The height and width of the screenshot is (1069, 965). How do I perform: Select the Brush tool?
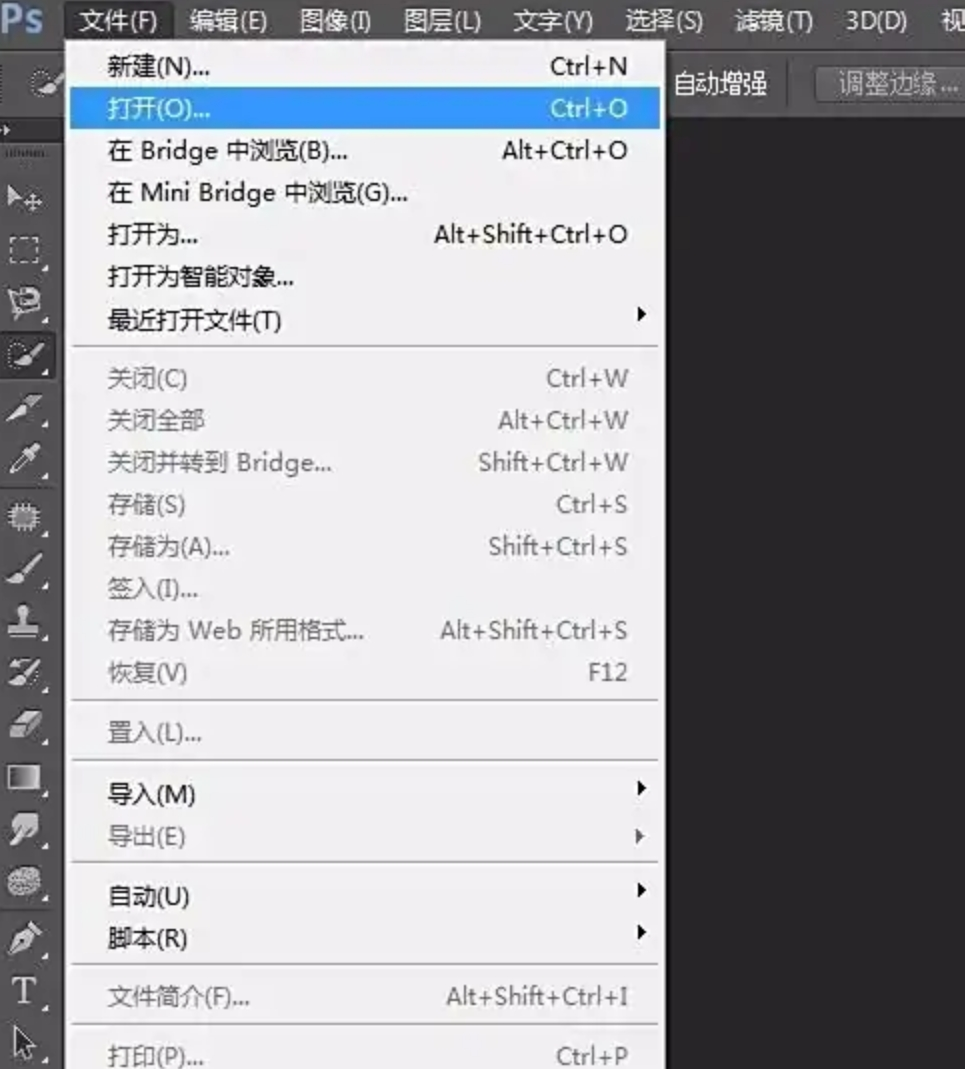(25, 568)
